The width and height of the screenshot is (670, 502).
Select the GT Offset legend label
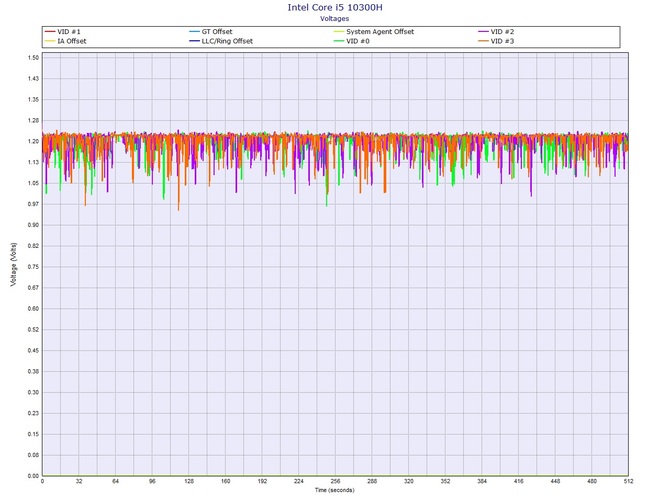click(x=217, y=32)
